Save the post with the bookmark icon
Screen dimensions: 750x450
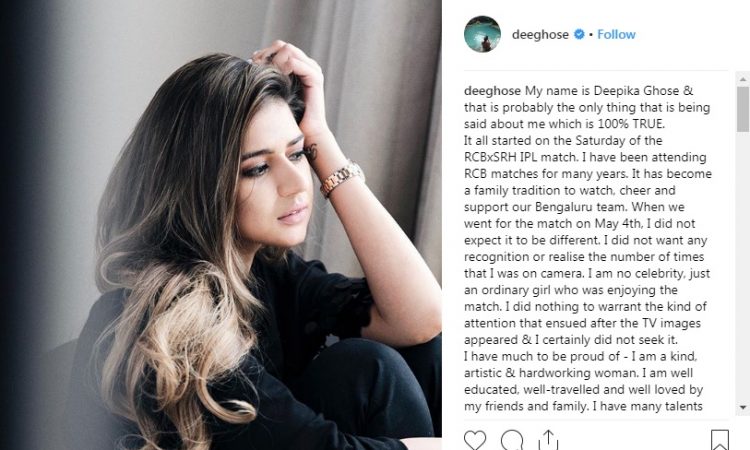[x=720, y=440]
